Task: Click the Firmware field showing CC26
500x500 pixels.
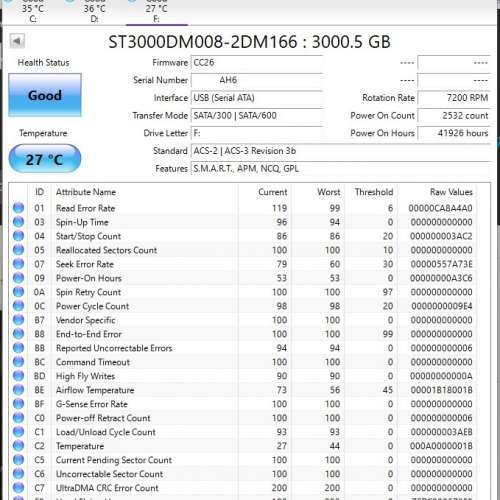Action: tap(257, 63)
